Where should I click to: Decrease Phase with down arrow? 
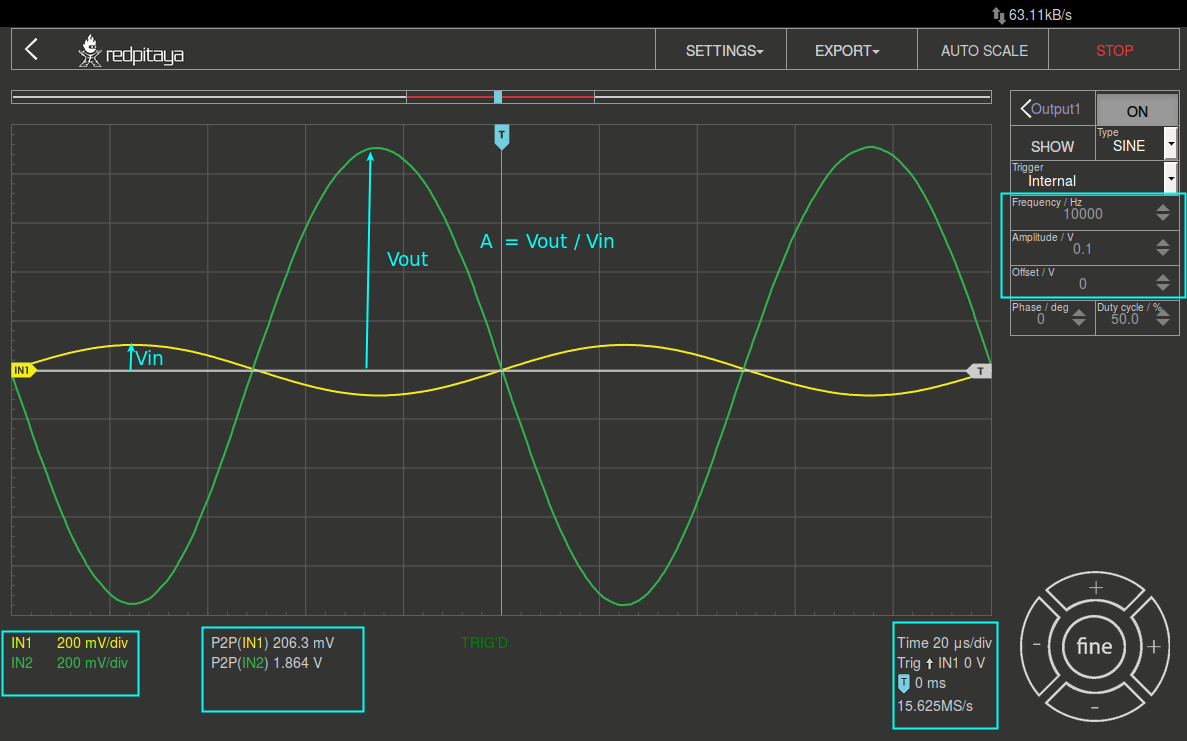[1079, 323]
